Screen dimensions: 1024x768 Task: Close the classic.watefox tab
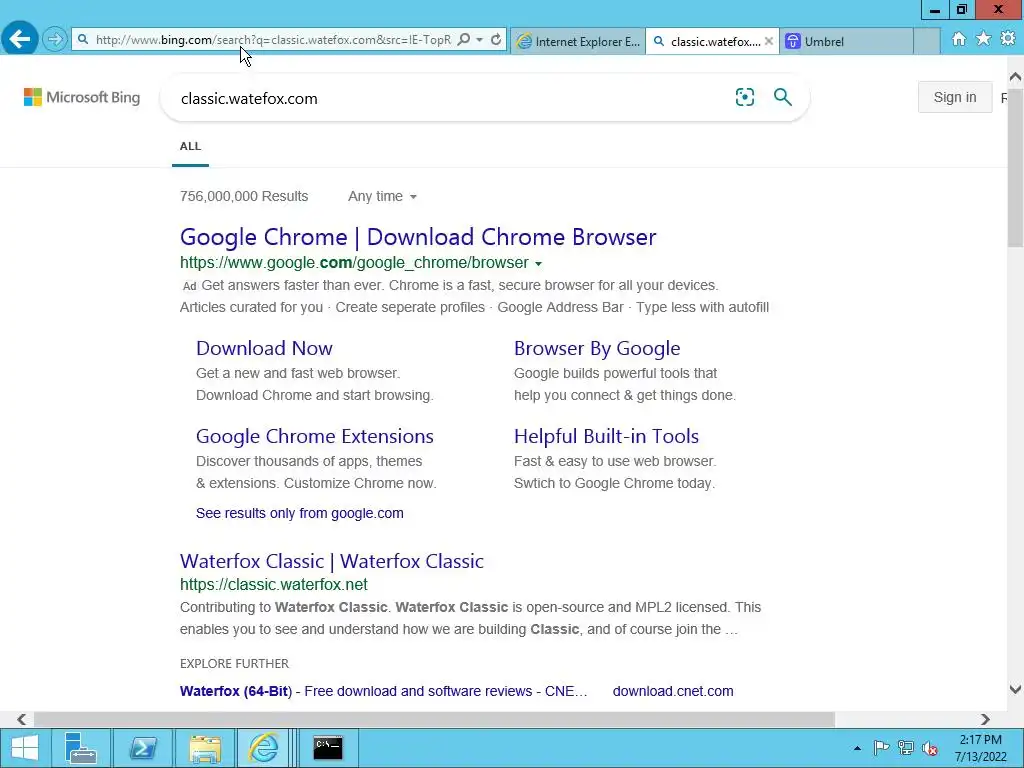tap(769, 41)
